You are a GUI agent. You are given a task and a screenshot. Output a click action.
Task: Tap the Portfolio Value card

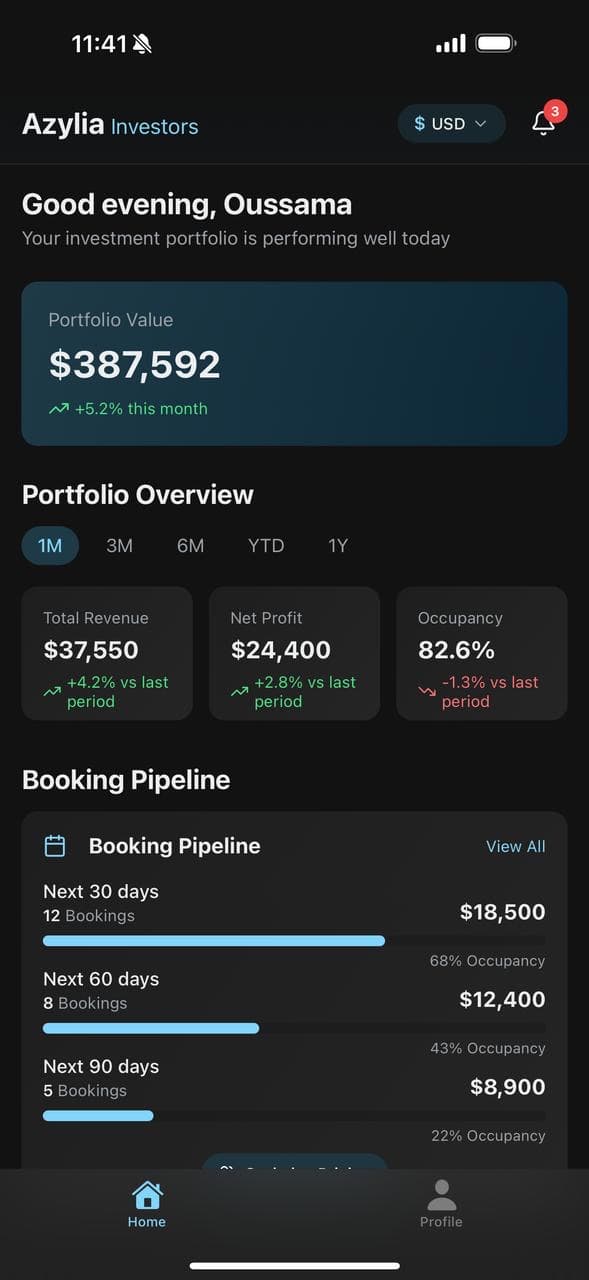point(294,362)
